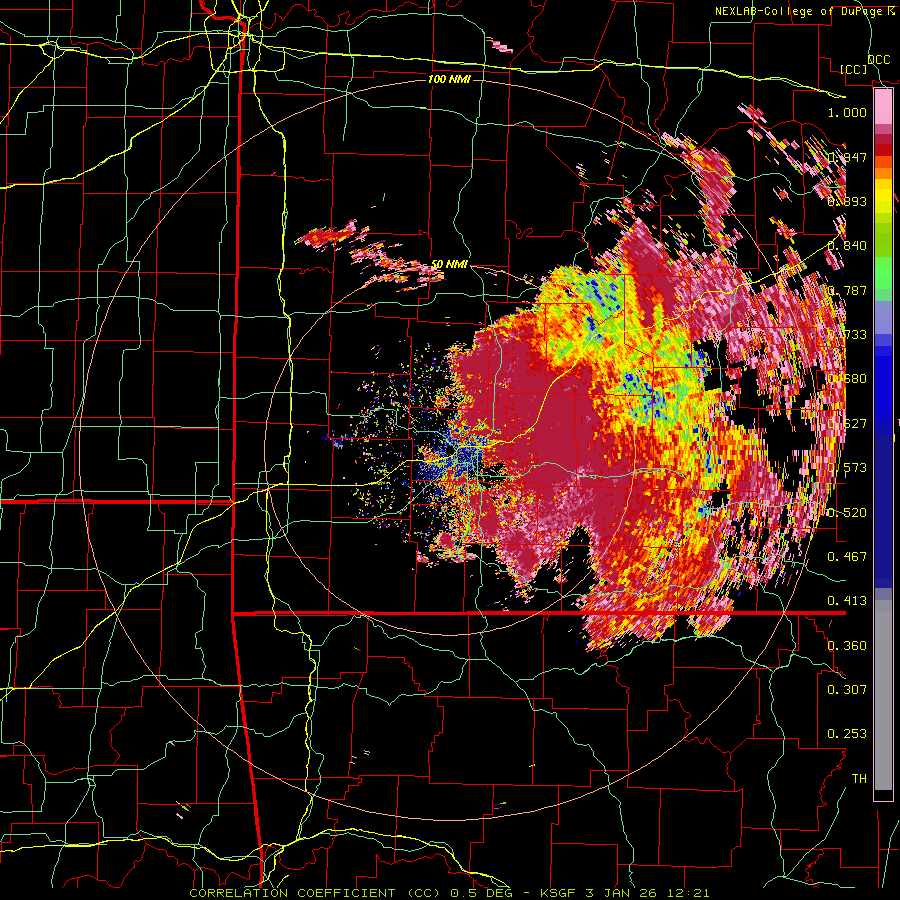
Task: Click the 0.680 legend value
Action: tap(847, 378)
